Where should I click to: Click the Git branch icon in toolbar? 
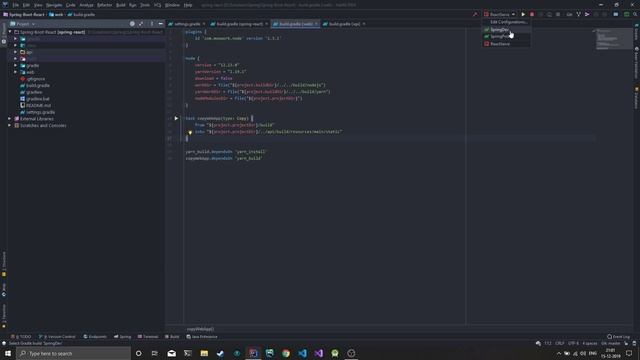click(578, 14)
